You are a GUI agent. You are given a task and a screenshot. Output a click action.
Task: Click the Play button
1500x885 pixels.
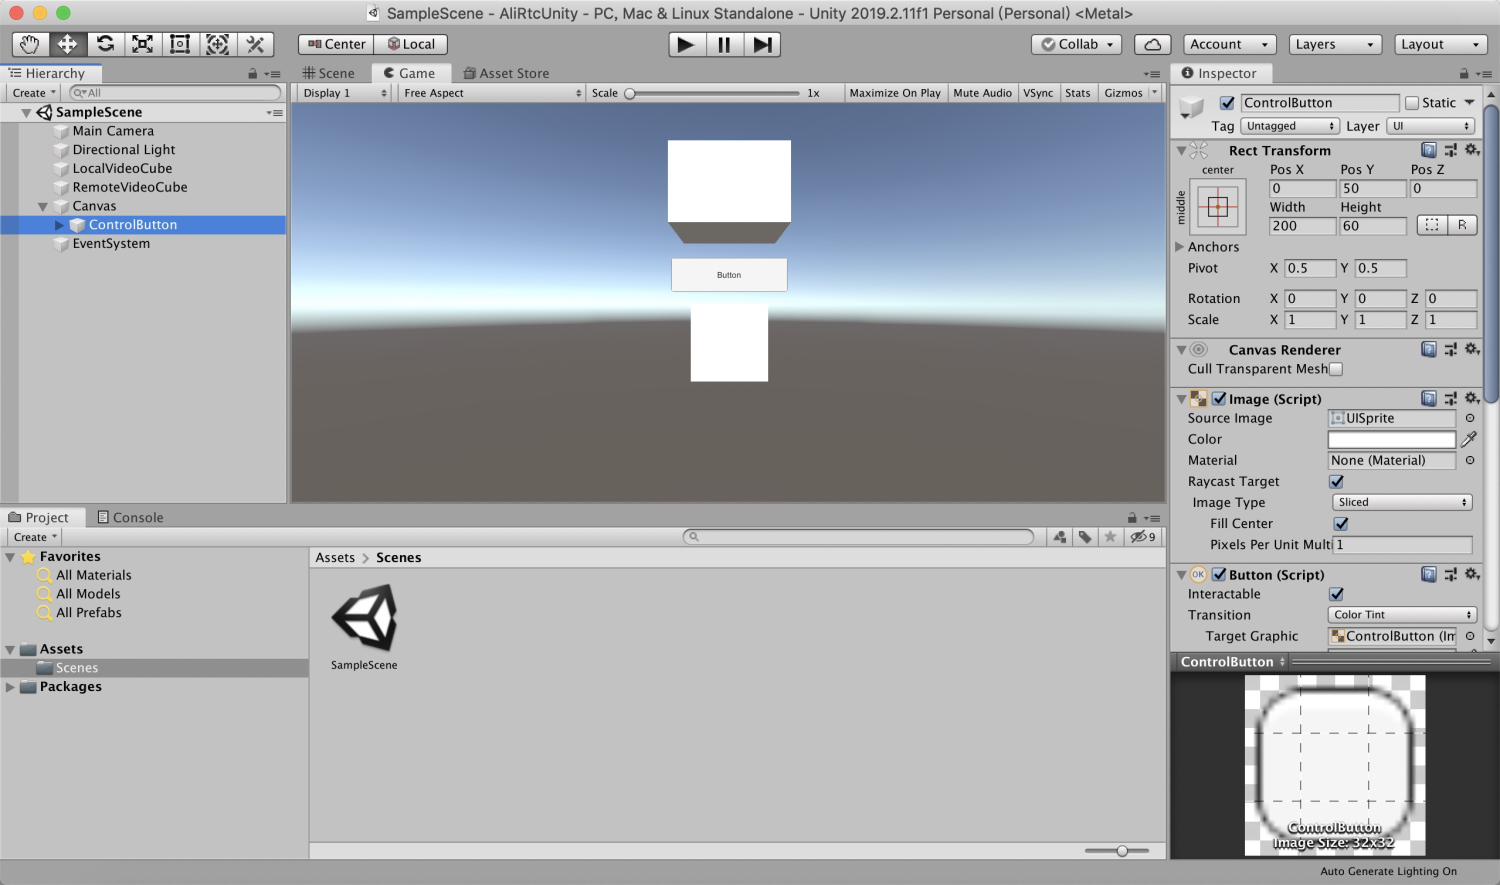pyautogui.click(x=686, y=44)
